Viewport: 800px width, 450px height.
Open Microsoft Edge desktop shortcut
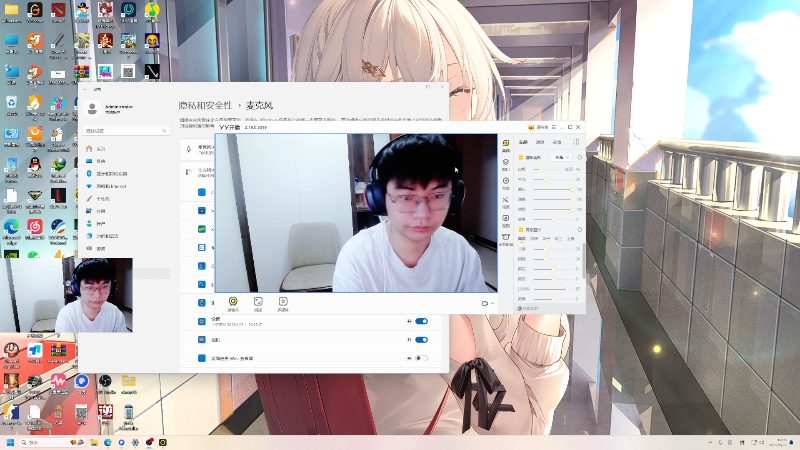(x=11, y=229)
